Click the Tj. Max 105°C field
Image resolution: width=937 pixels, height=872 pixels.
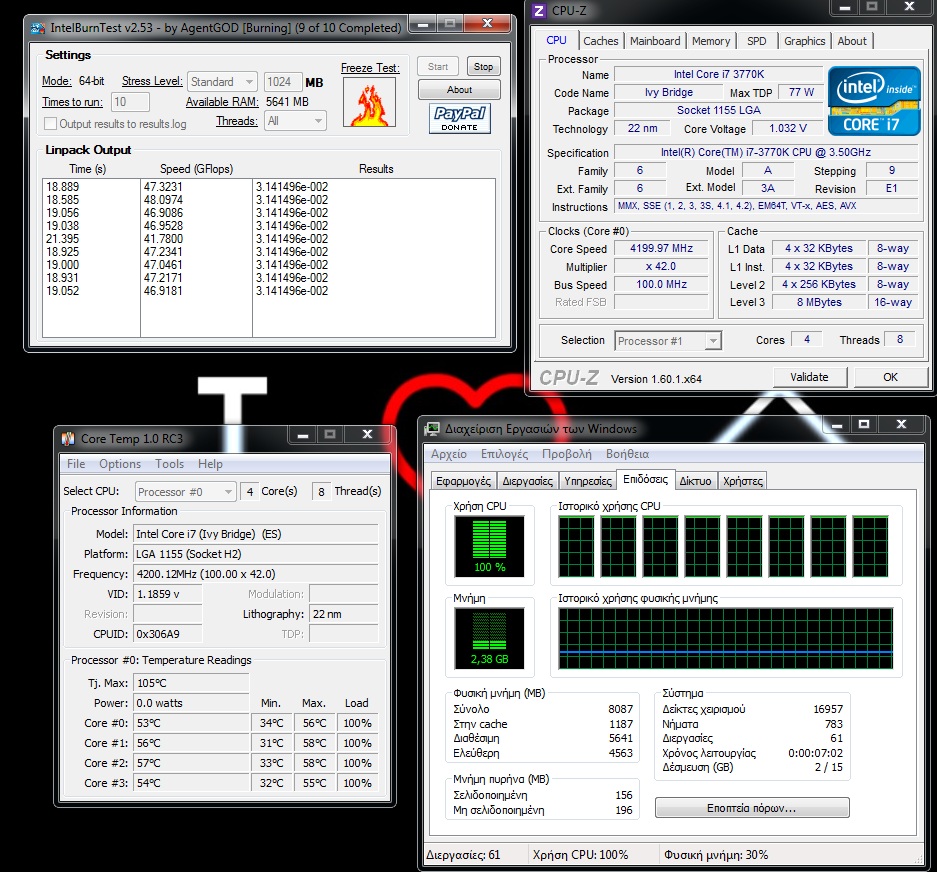(x=191, y=683)
